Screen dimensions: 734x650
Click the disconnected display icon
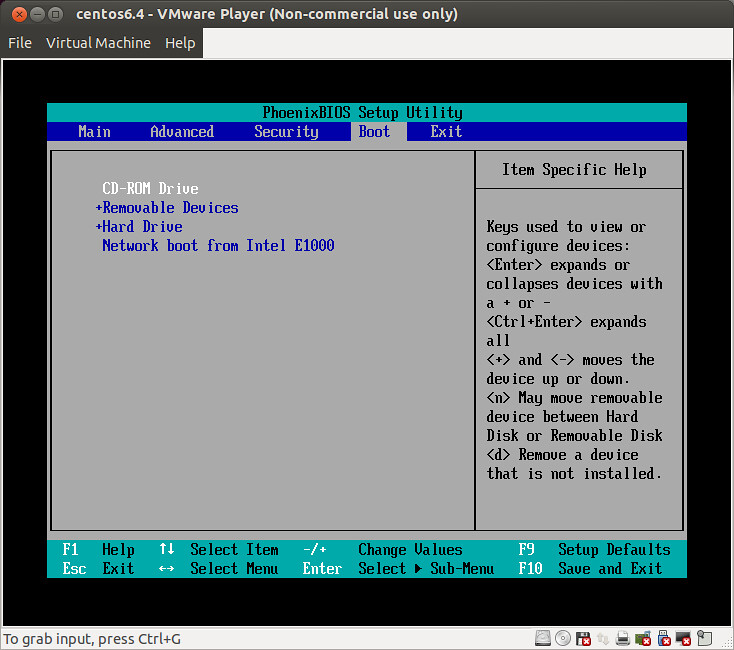click(x=683, y=638)
